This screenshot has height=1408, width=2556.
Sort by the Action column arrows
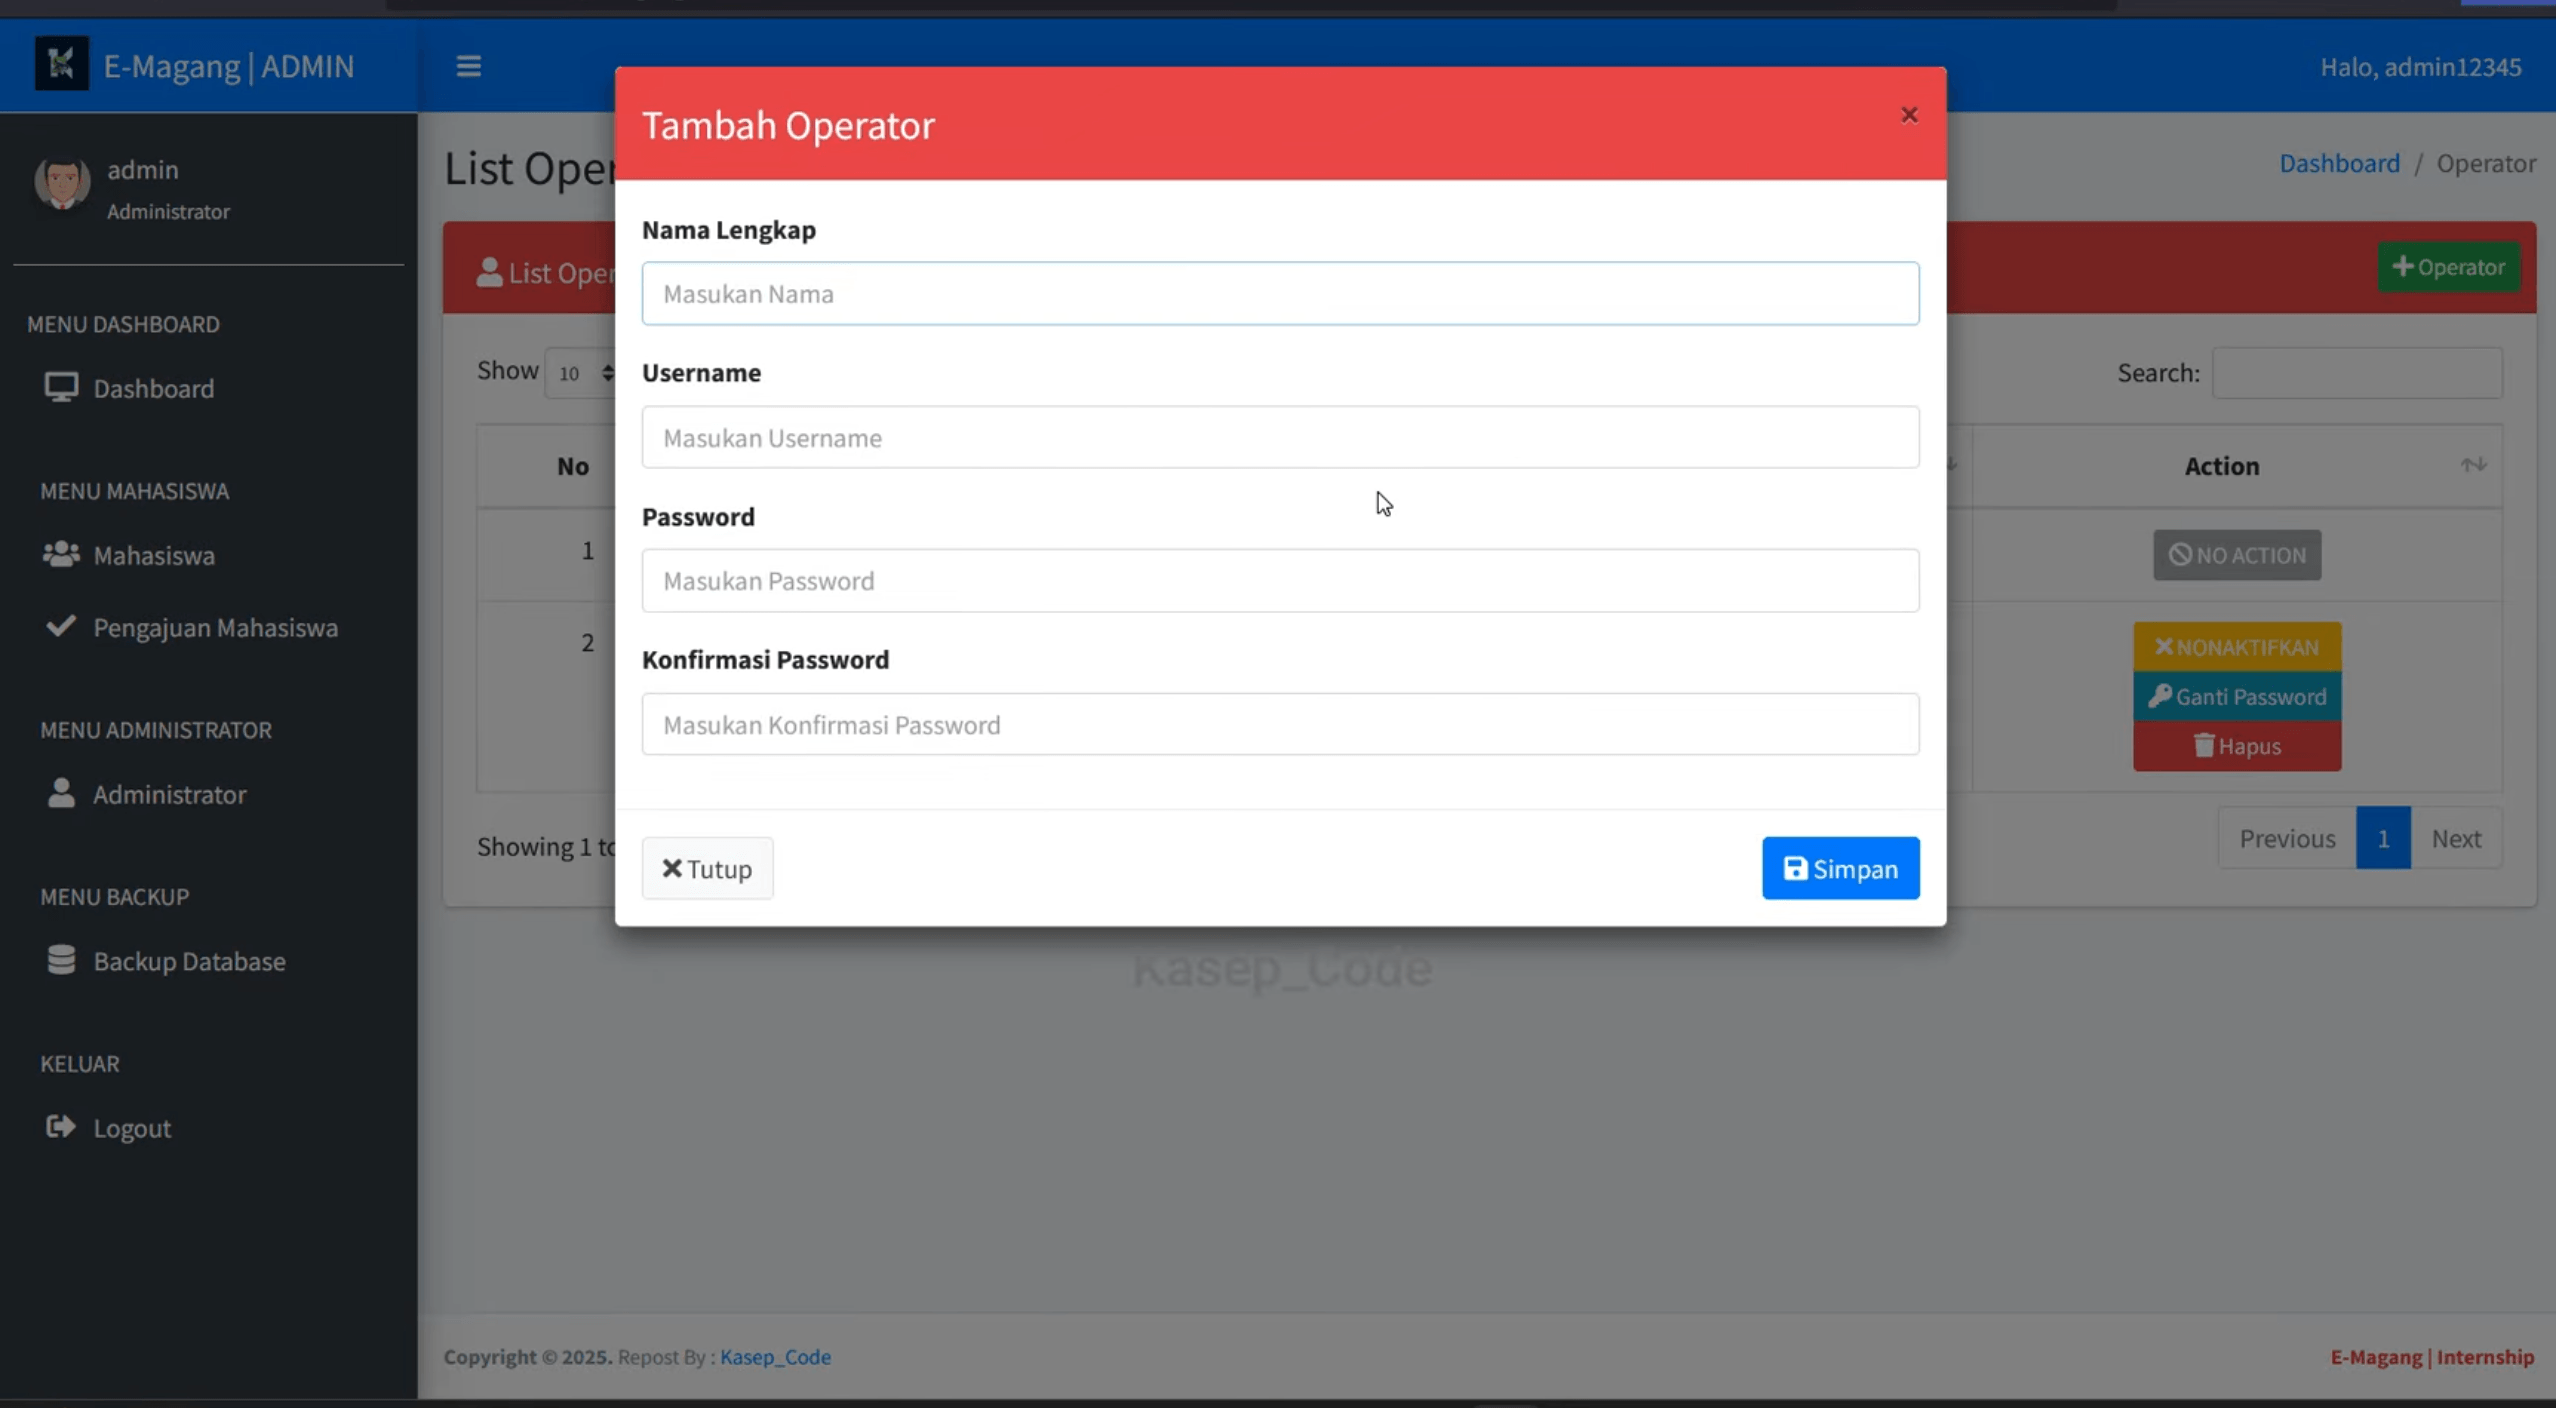(x=2473, y=465)
